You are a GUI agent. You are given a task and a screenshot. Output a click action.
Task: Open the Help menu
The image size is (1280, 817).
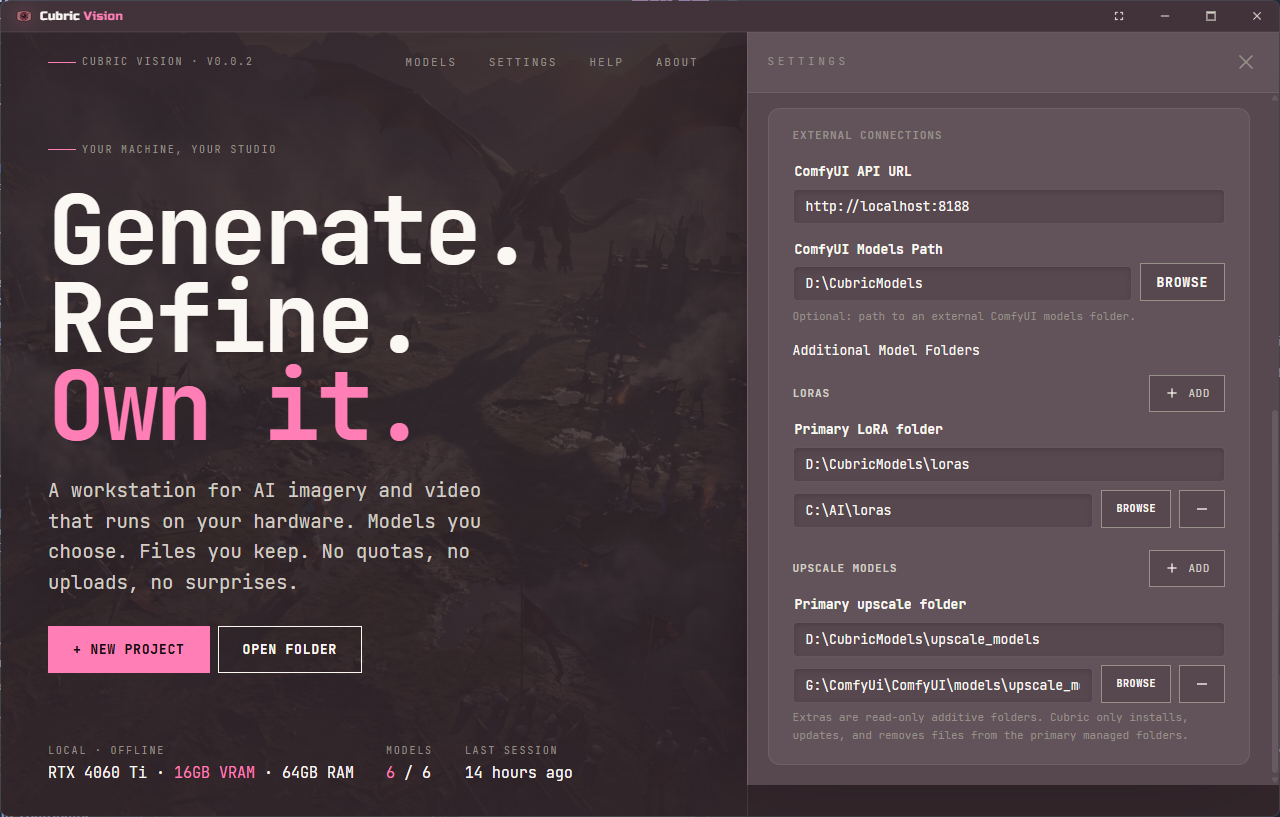point(606,62)
